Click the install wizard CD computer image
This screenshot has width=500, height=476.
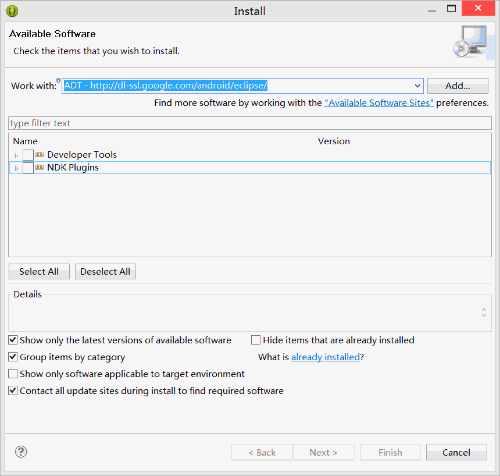(x=471, y=42)
